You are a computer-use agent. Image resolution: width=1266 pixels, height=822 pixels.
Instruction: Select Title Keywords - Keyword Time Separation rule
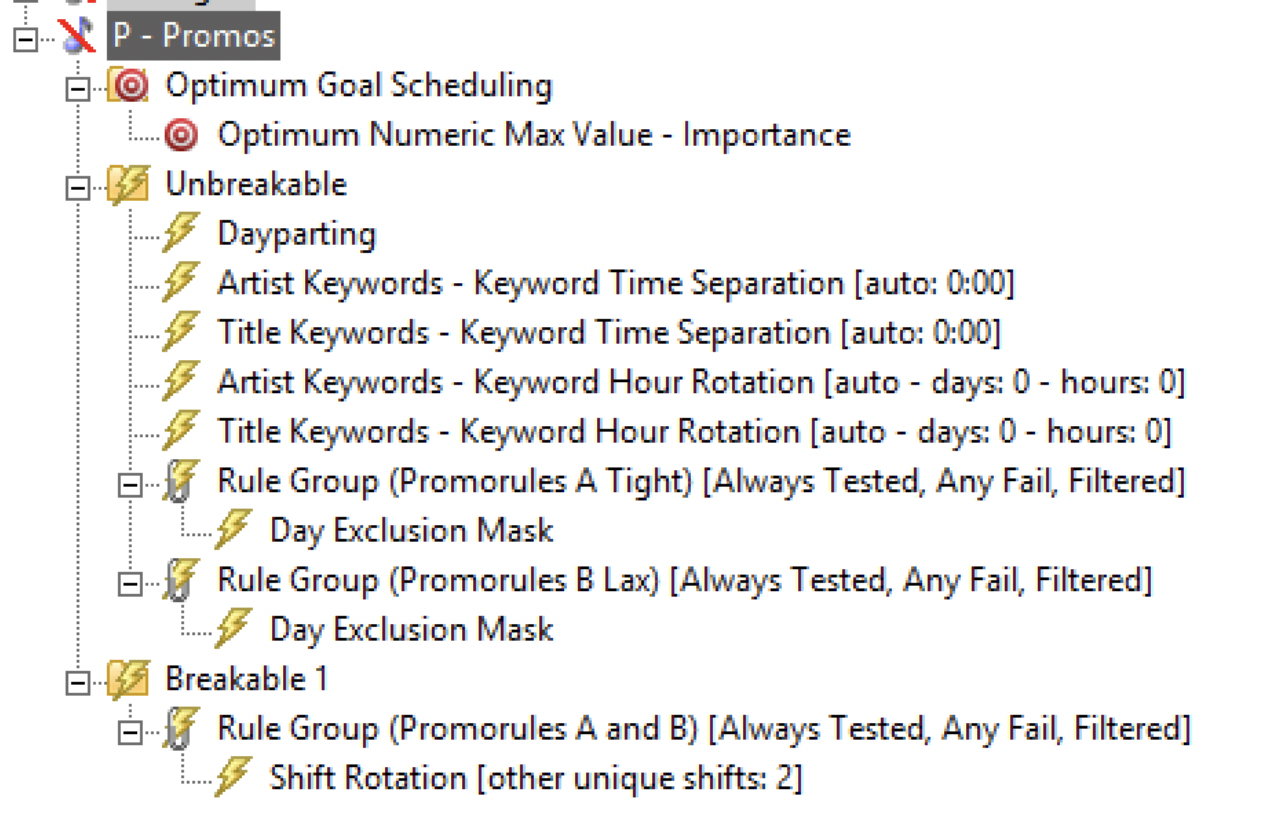click(609, 333)
